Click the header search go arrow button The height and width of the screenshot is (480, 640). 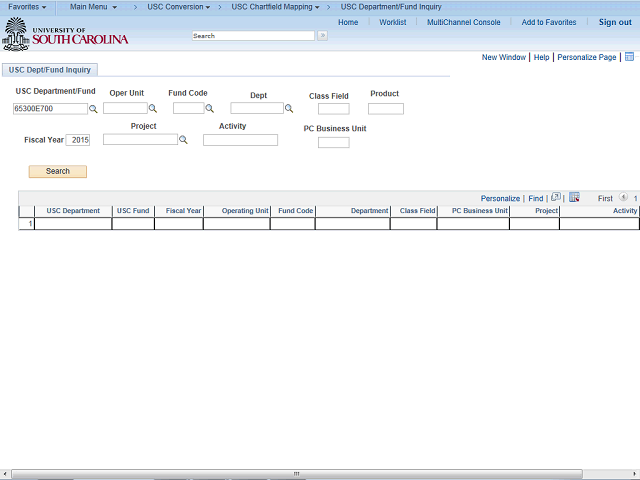click(322, 36)
